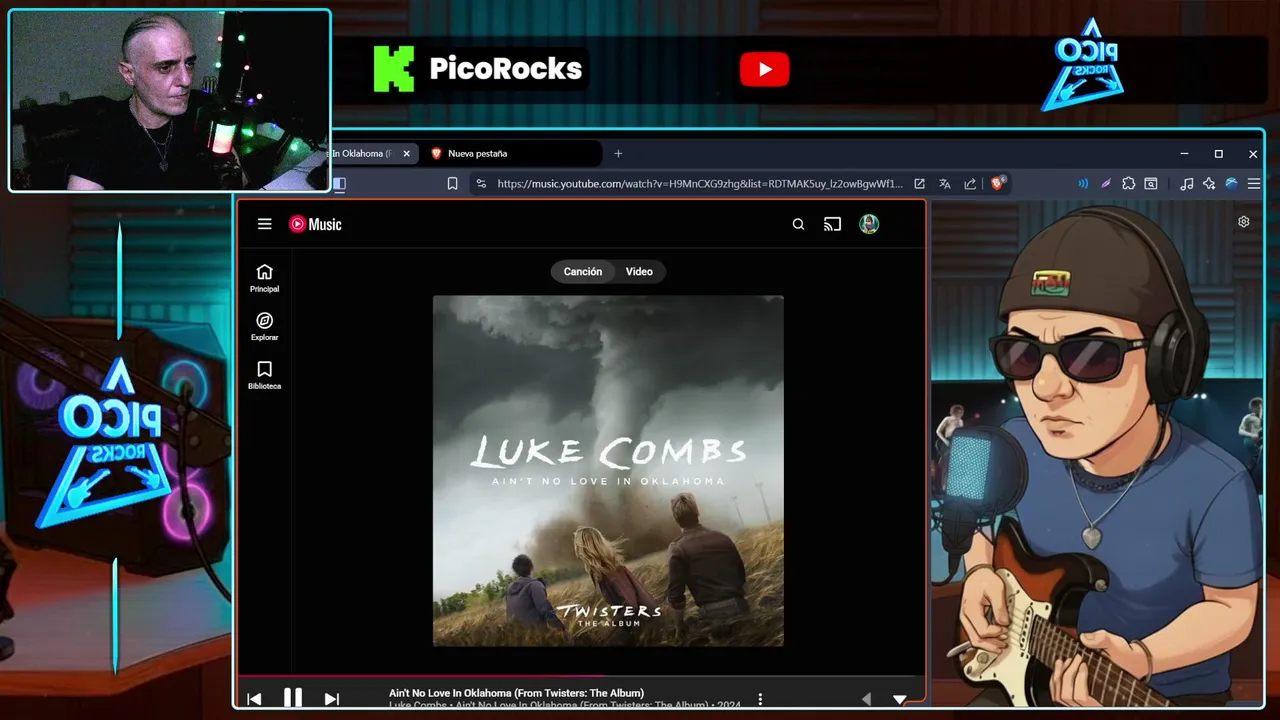Open a new browser tab
1280x720 pixels.
[x=618, y=153]
